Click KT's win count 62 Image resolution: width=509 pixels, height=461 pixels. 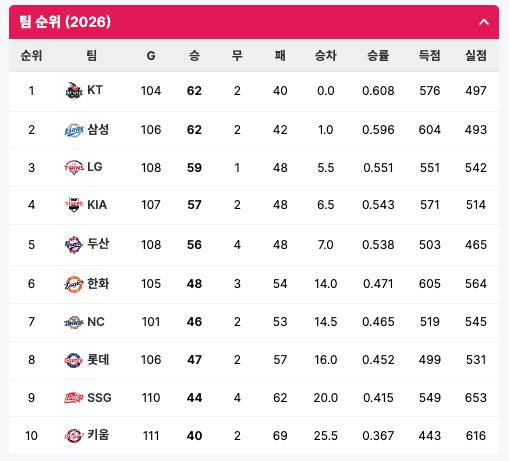click(x=194, y=91)
